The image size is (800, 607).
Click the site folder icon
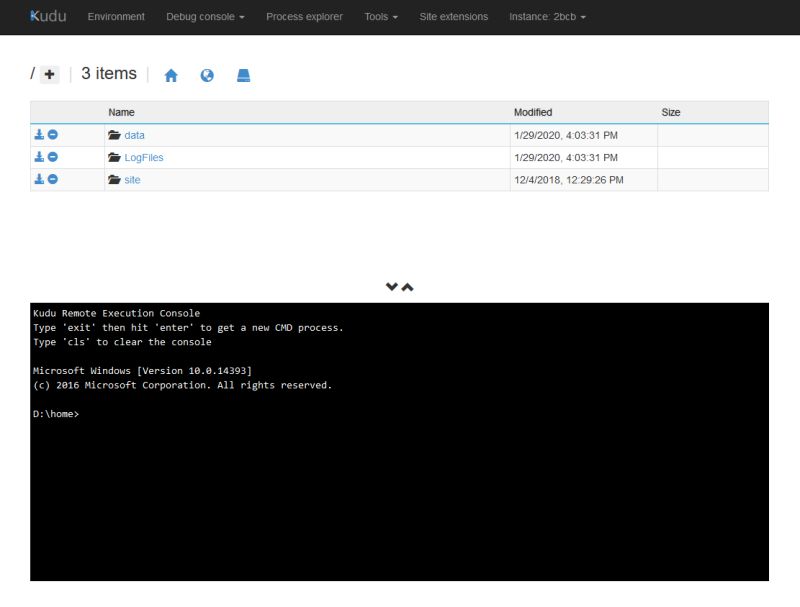[x=114, y=180]
